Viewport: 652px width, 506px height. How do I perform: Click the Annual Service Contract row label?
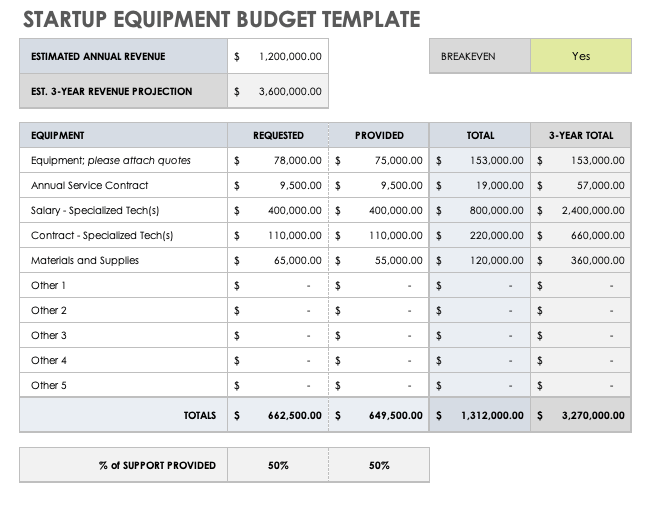(x=90, y=185)
